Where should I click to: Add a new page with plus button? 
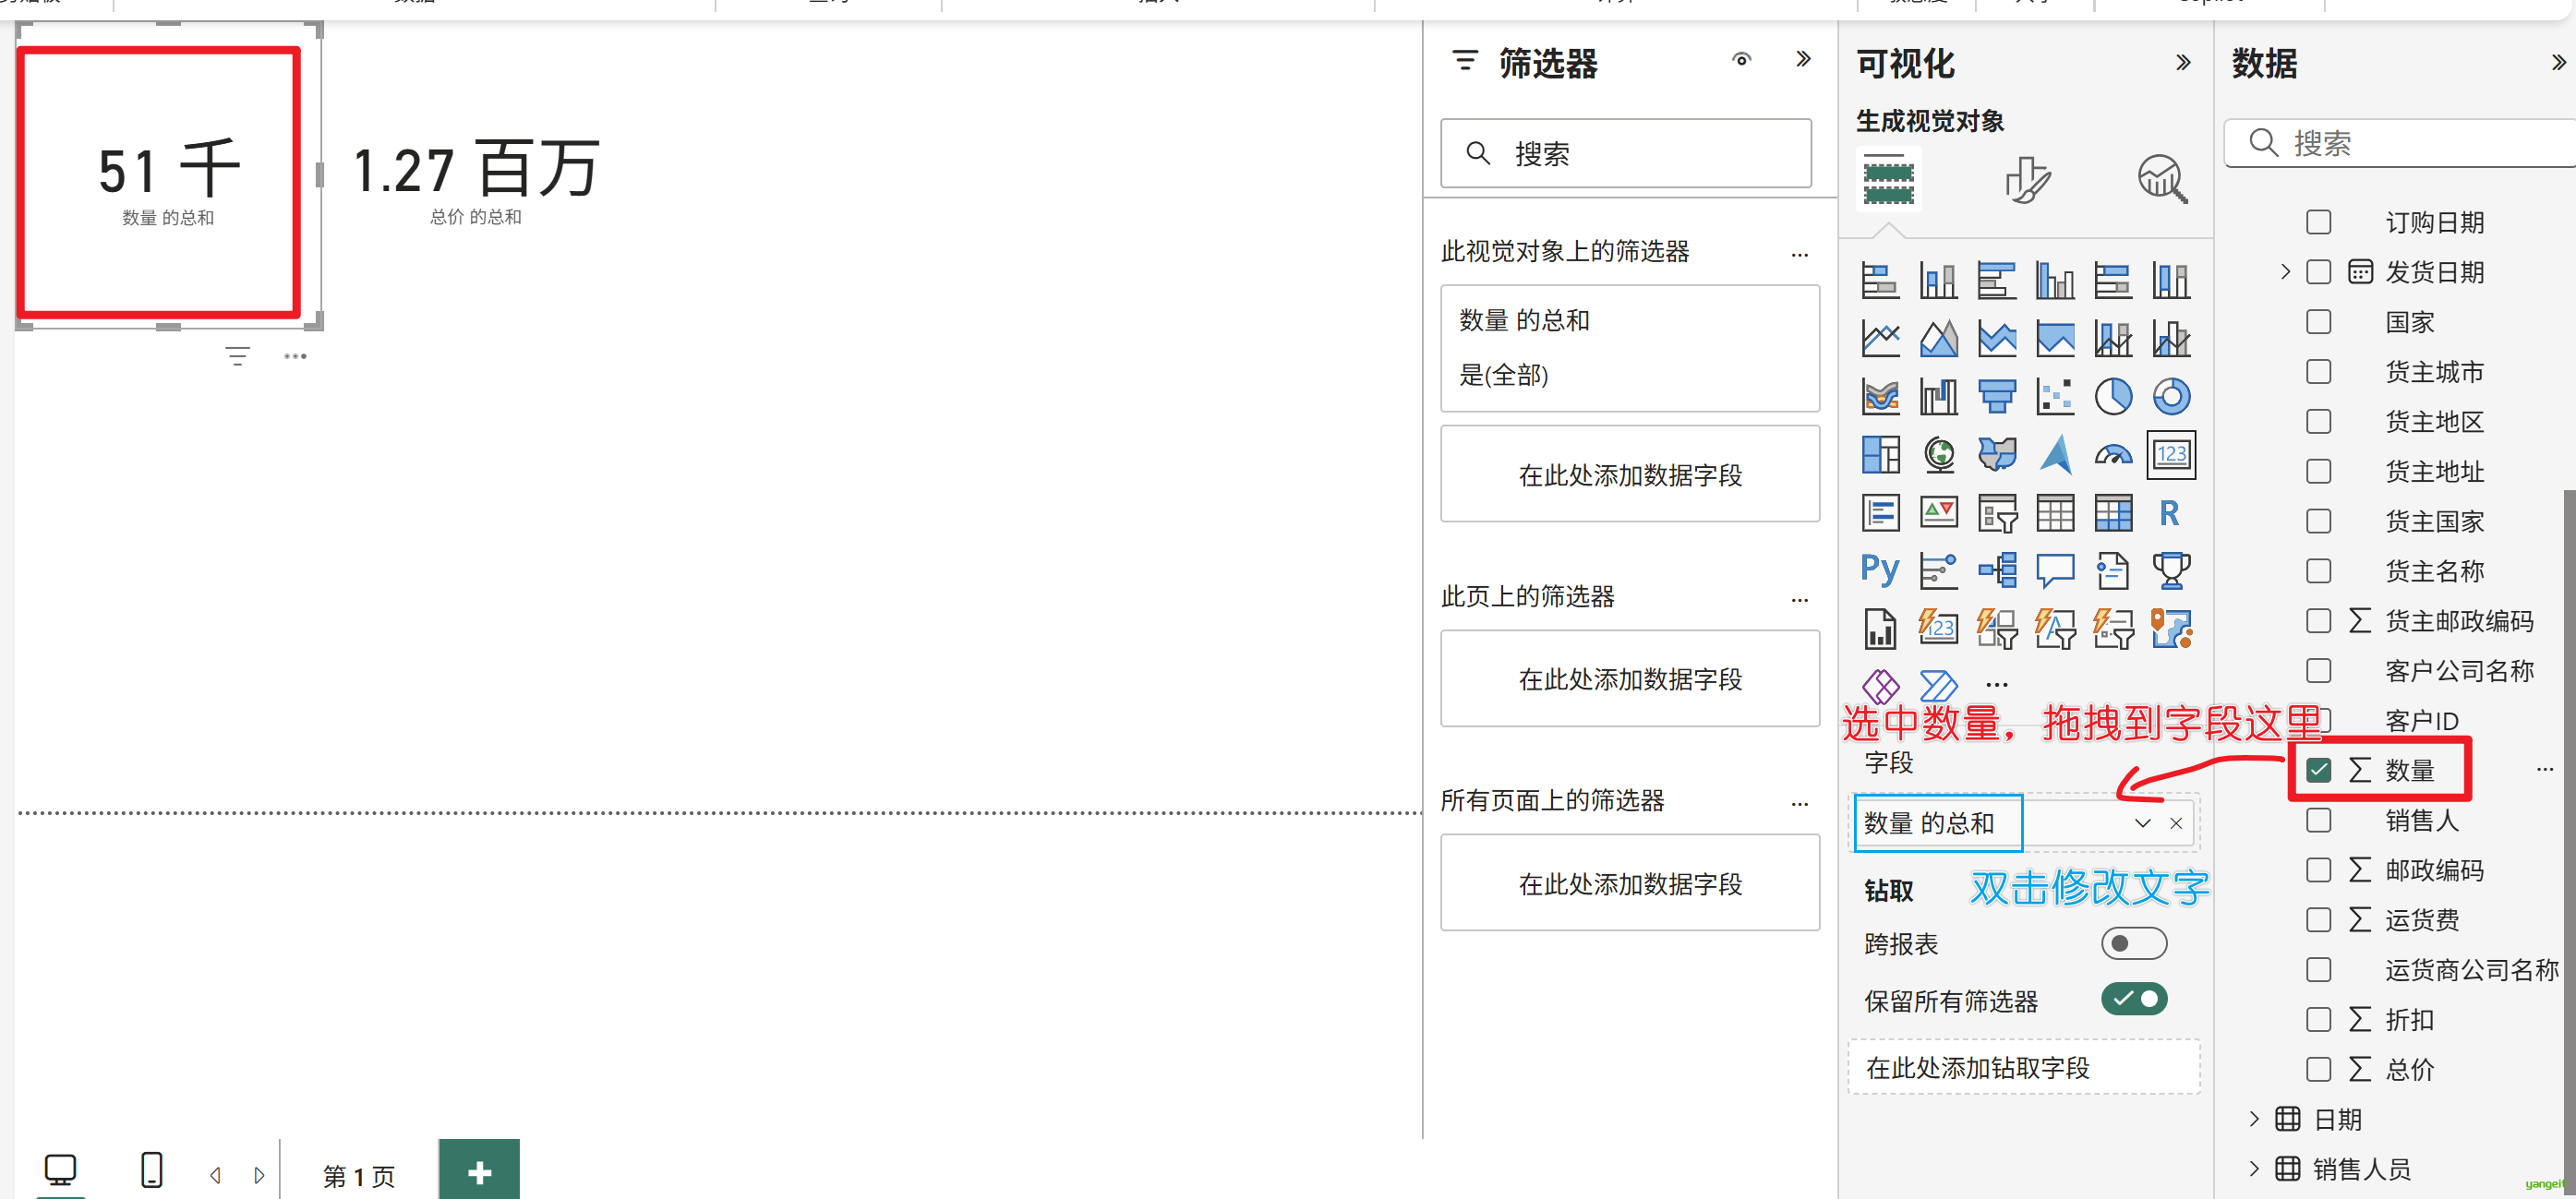479,1171
